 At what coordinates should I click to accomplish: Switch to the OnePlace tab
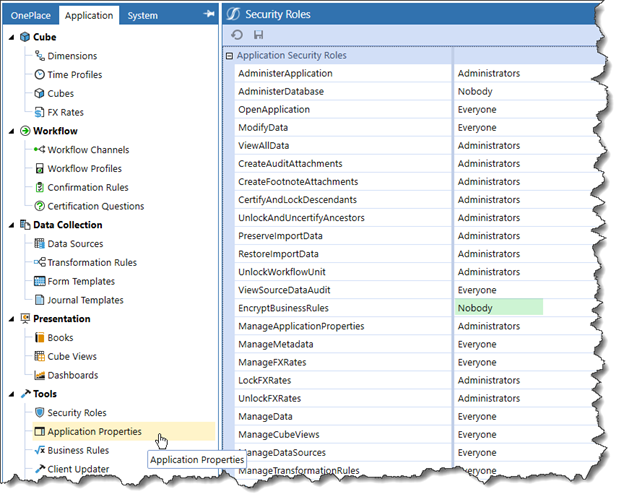pyautogui.click(x=30, y=15)
